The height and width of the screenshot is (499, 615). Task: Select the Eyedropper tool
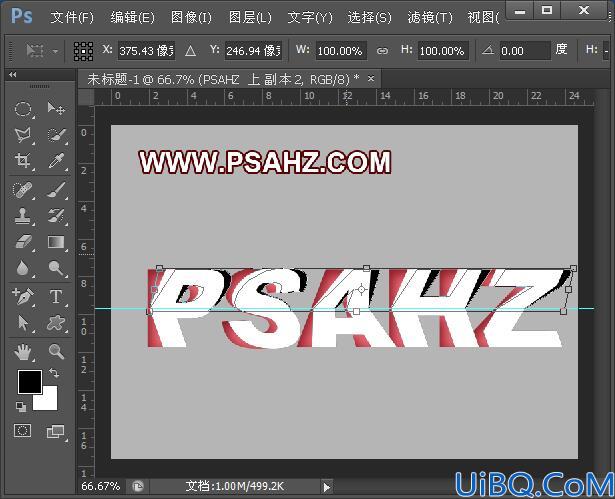tap(56, 160)
